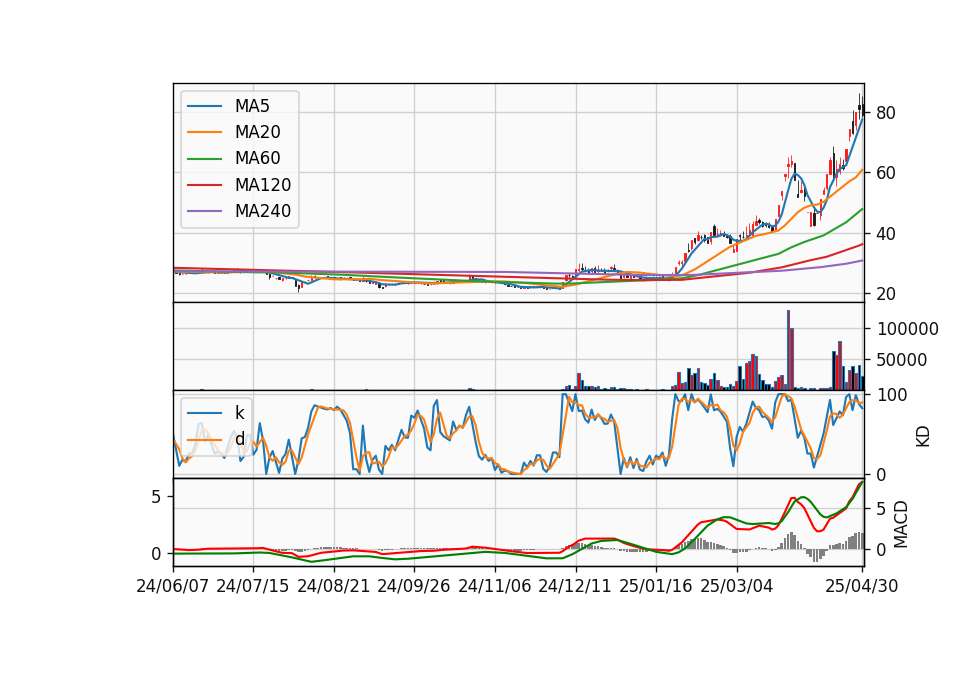960x690 pixels.
Task: Click the 24/11/06 date tick label
Action: (x=495, y=586)
